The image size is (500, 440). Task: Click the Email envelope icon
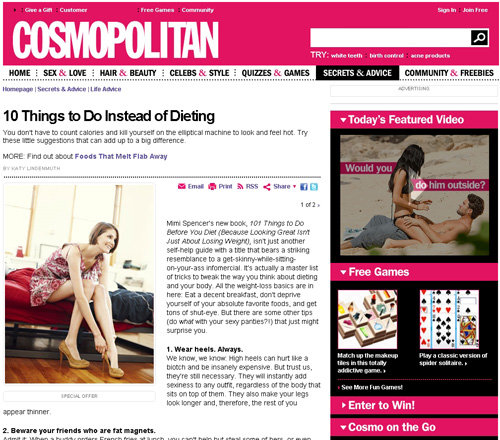(x=182, y=186)
